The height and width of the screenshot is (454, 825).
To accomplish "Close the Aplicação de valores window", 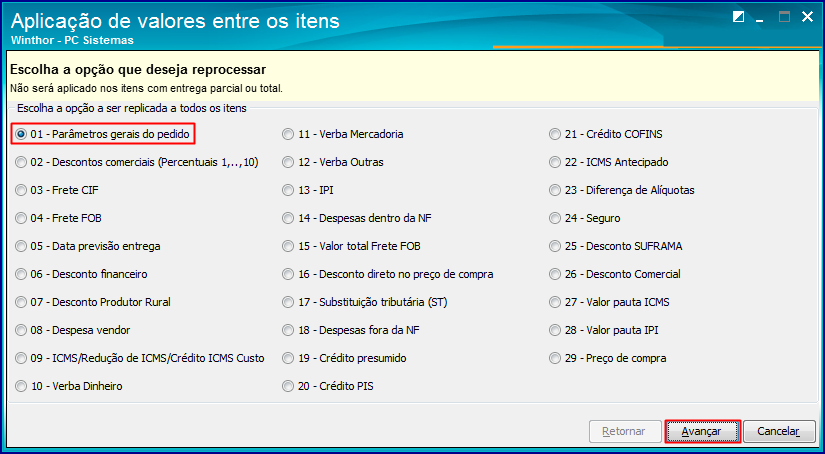I will pos(807,17).
